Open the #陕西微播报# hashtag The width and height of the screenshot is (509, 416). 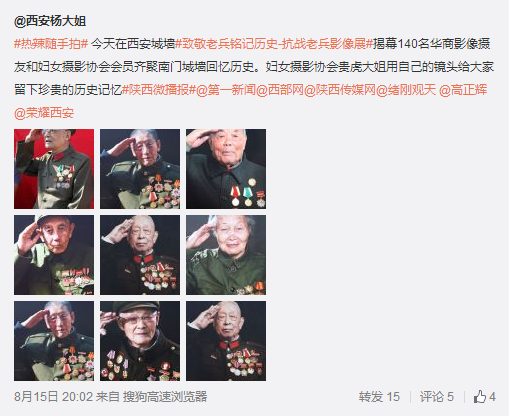pos(158,90)
